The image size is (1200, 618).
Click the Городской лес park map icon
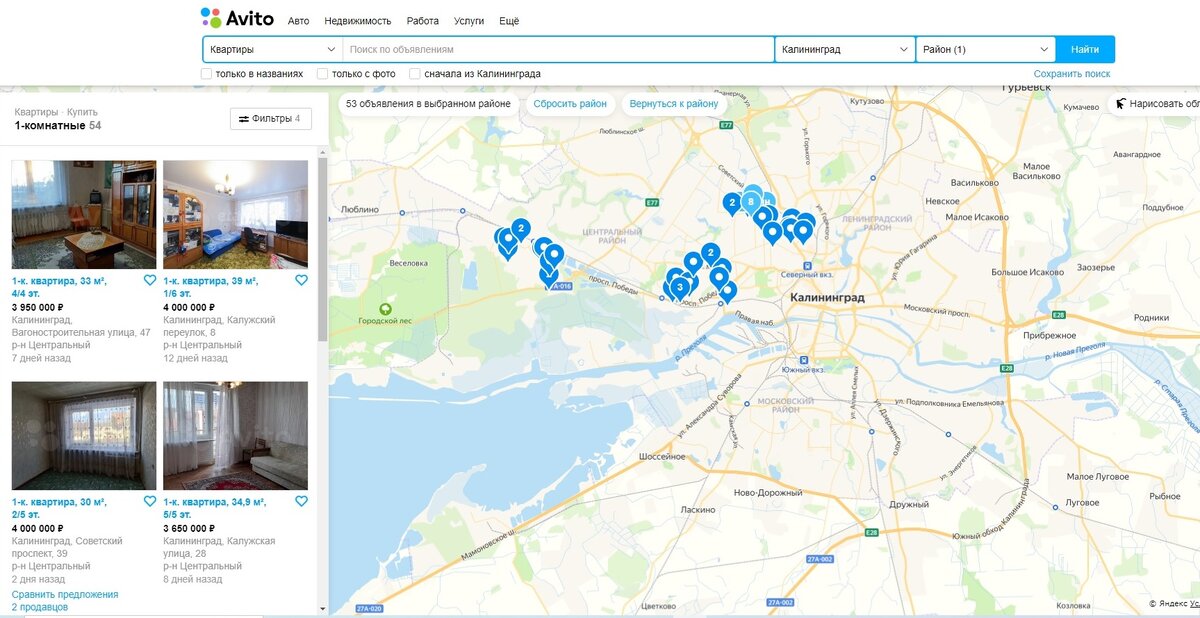385,309
